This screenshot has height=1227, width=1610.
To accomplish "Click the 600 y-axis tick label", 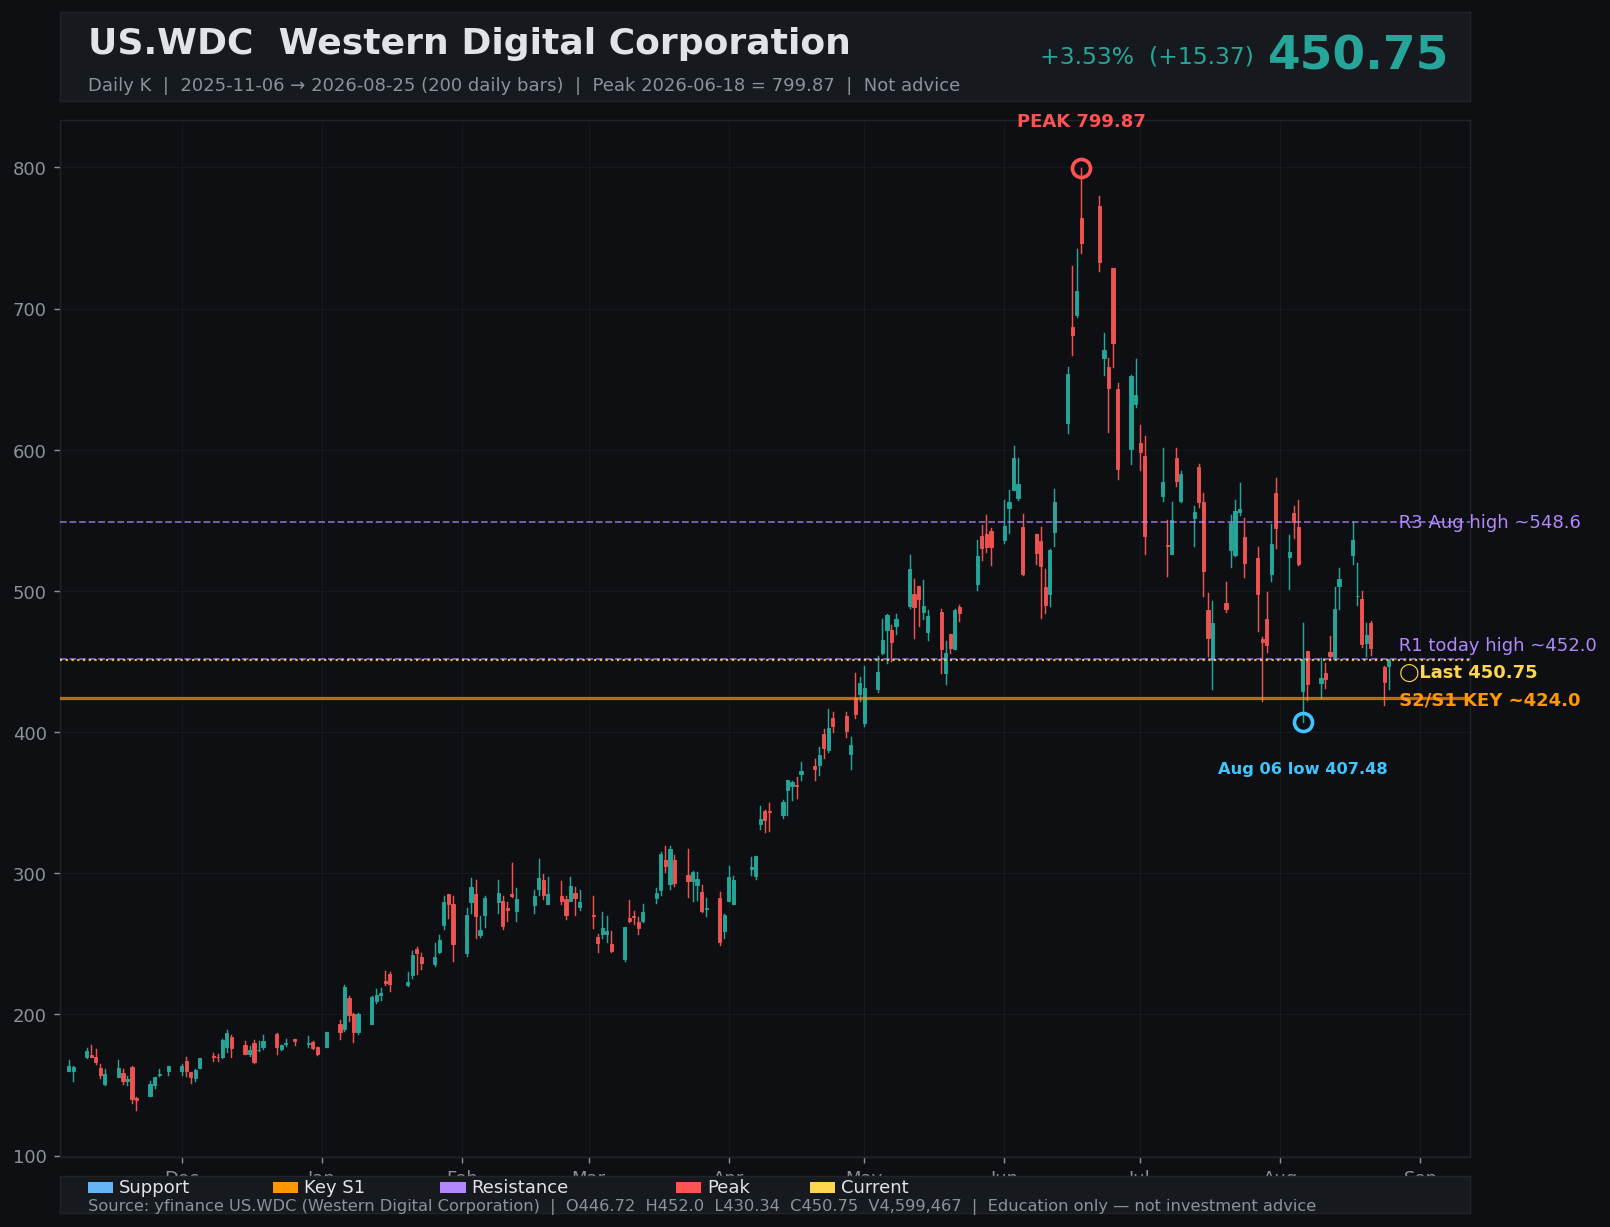I will tap(29, 450).
